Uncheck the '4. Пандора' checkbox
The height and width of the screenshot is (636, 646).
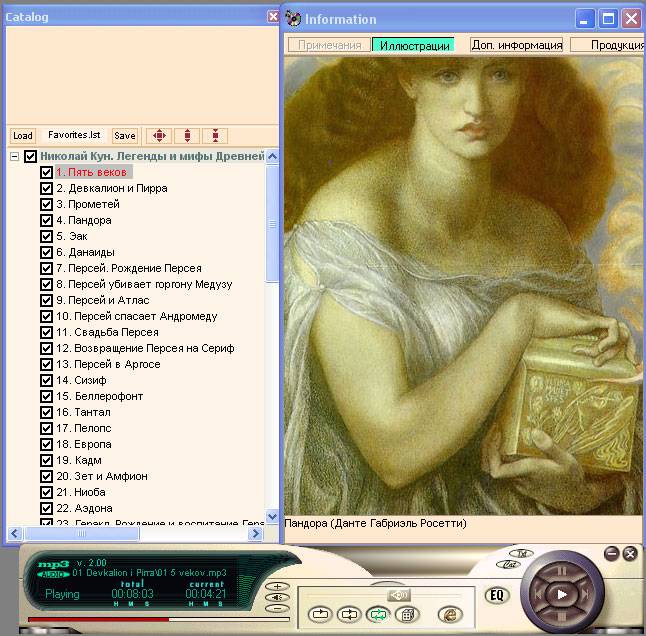pyautogui.click(x=47, y=220)
